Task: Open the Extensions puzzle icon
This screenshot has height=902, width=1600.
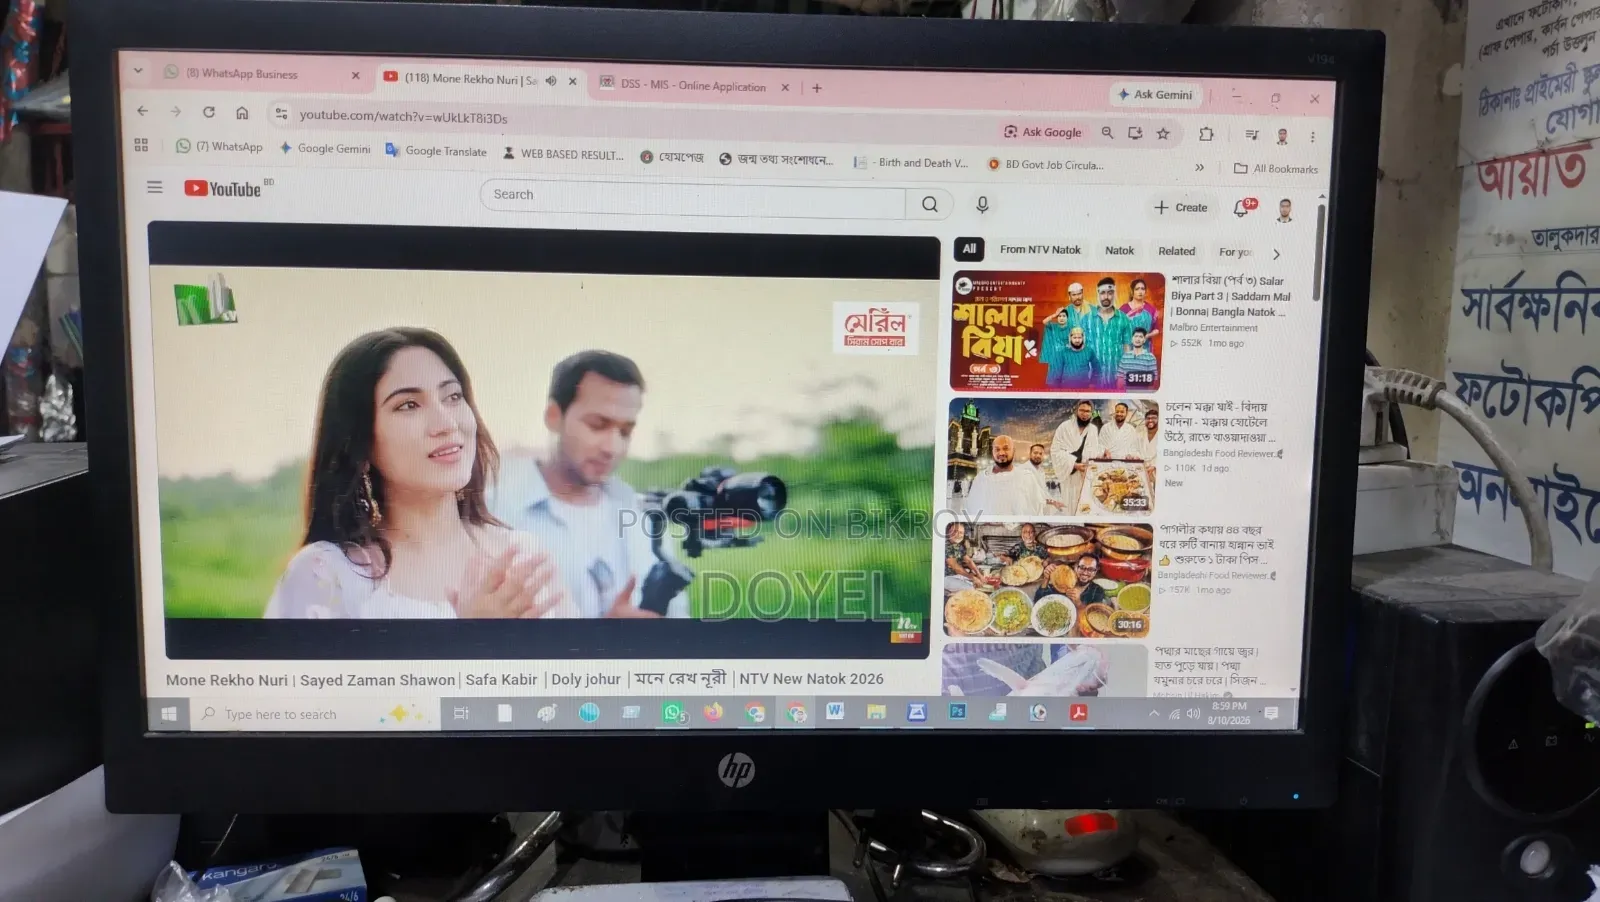Action: pos(1206,134)
